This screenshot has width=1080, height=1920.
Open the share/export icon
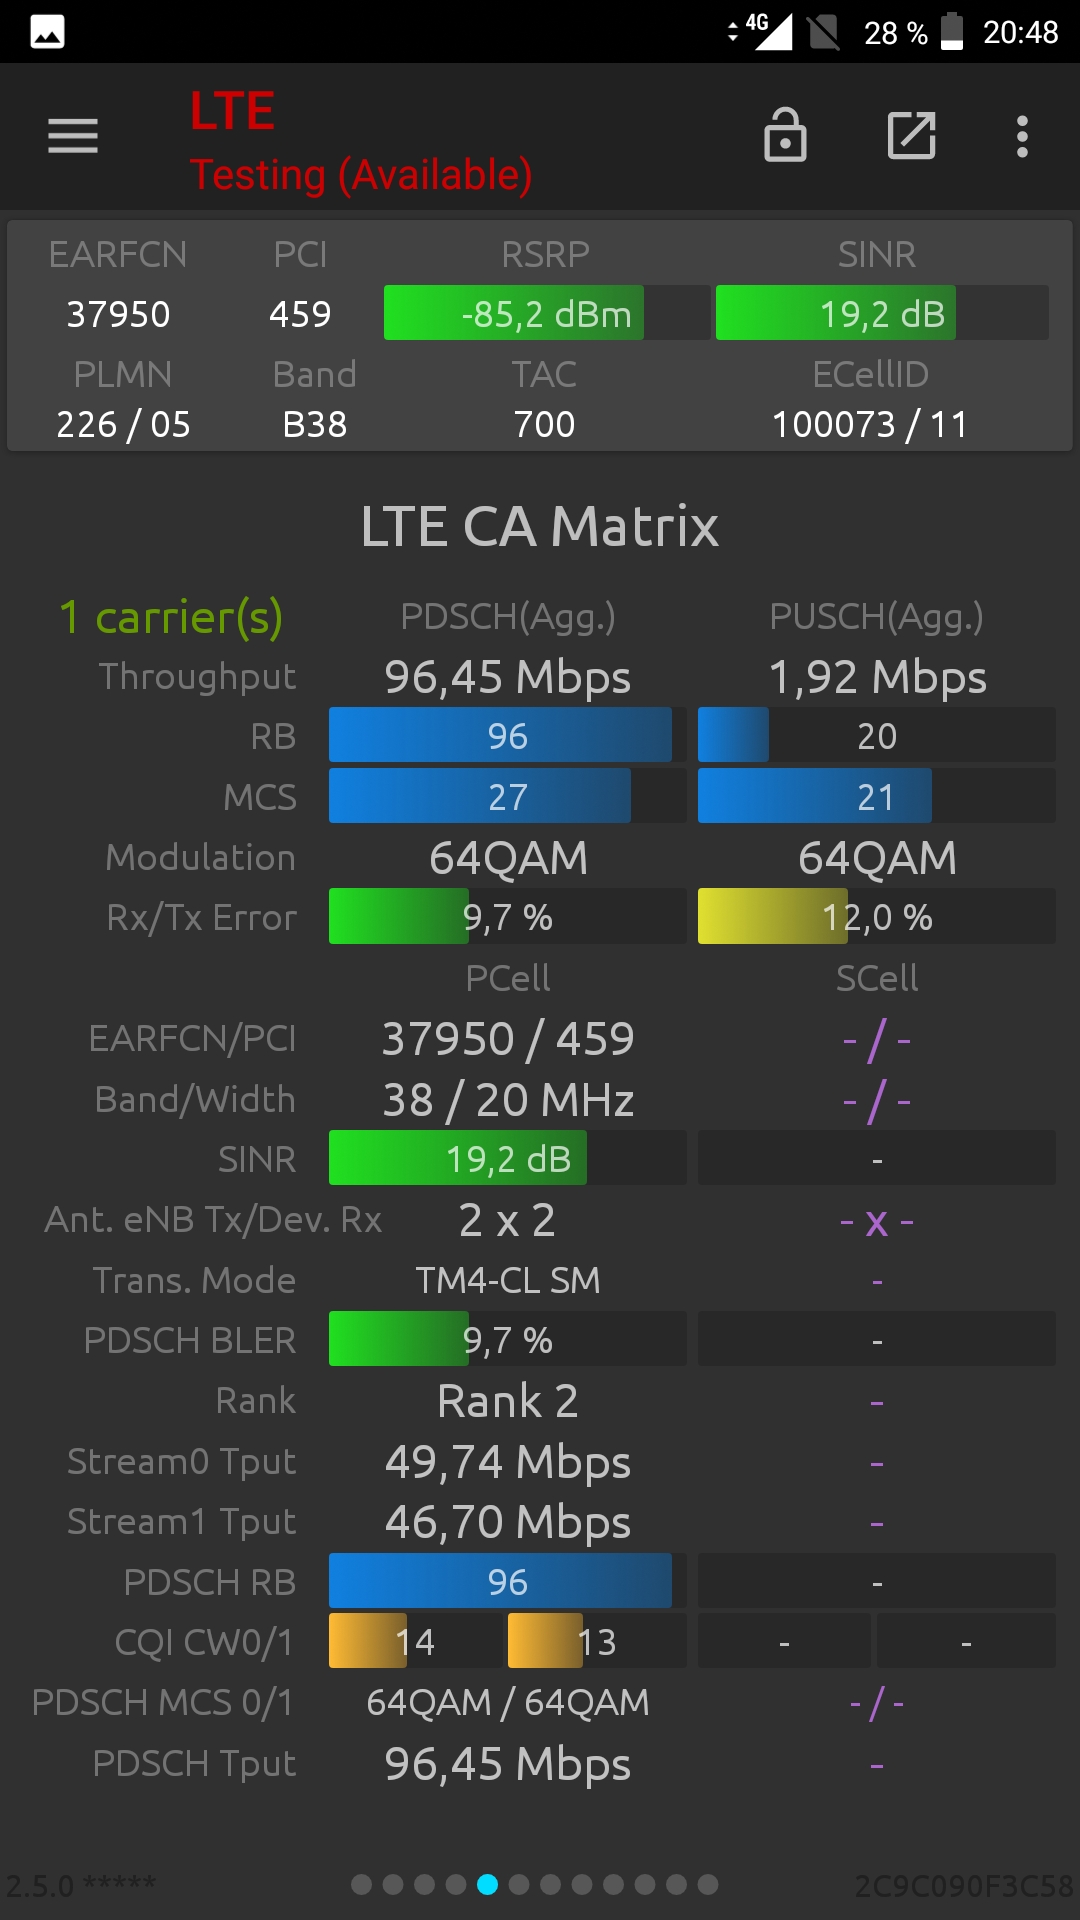point(912,135)
